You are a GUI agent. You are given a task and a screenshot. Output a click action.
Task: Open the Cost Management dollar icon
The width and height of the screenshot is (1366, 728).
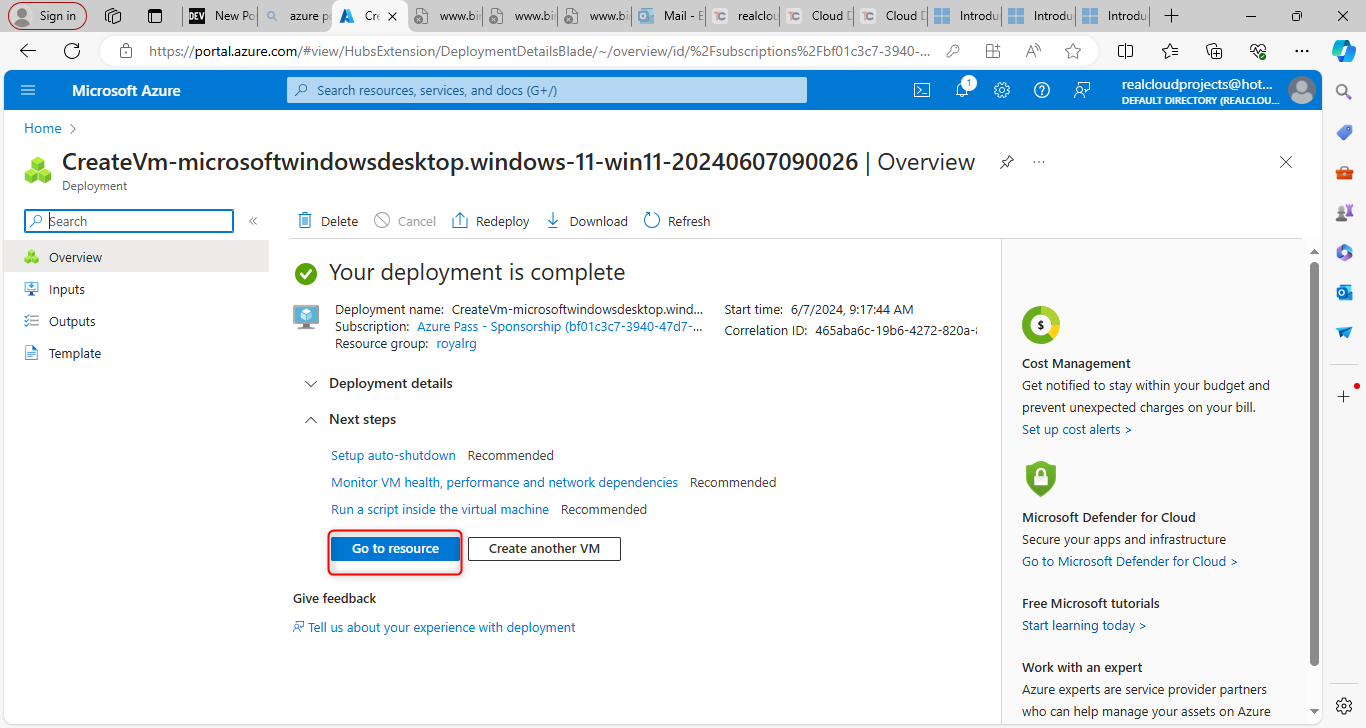pos(1040,325)
